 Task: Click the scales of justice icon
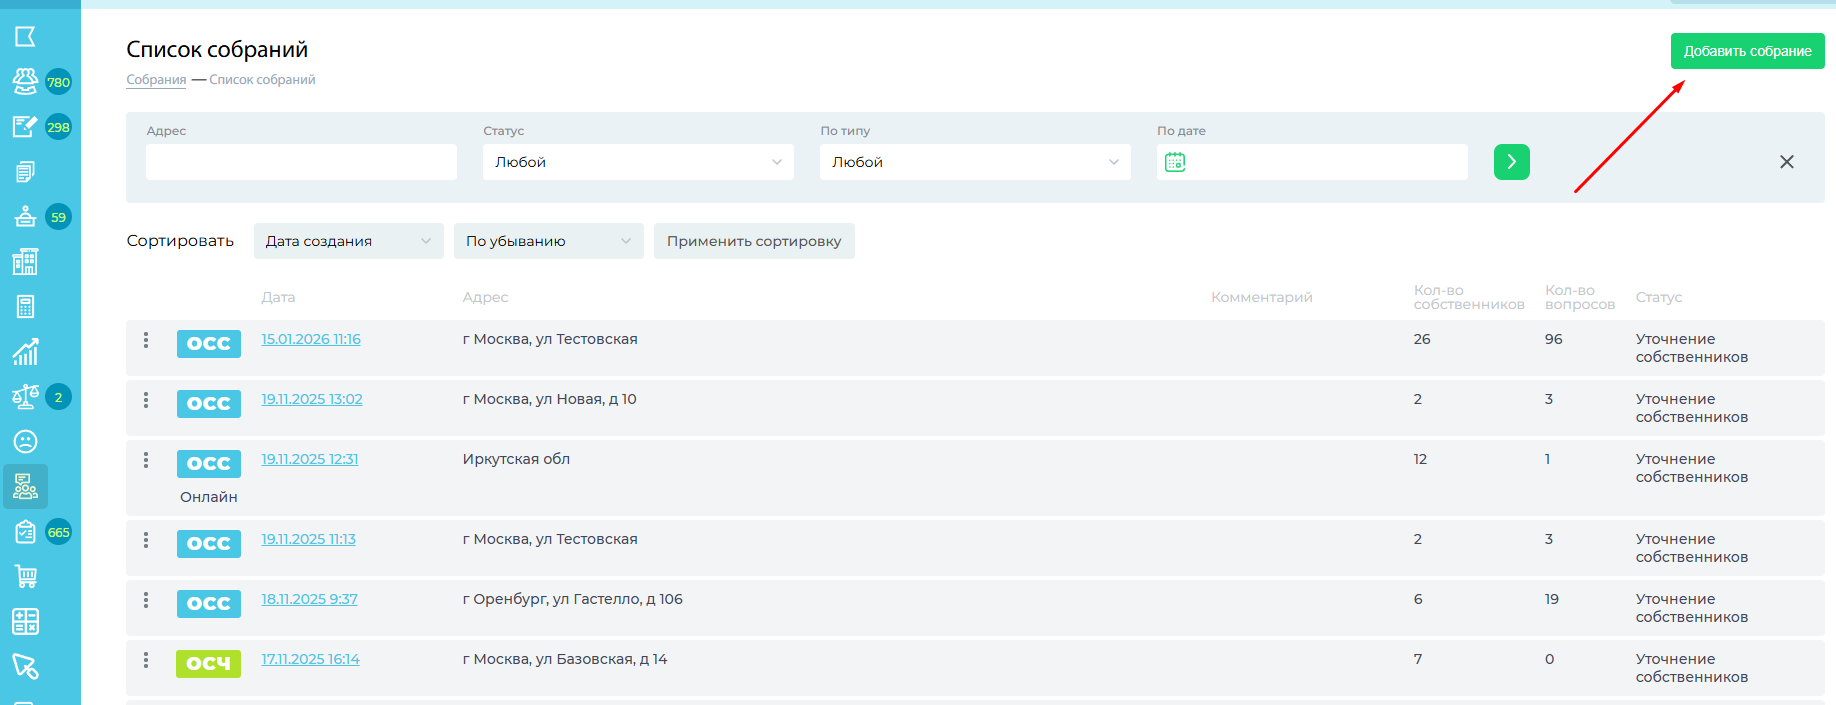click(x=25, y=397)
